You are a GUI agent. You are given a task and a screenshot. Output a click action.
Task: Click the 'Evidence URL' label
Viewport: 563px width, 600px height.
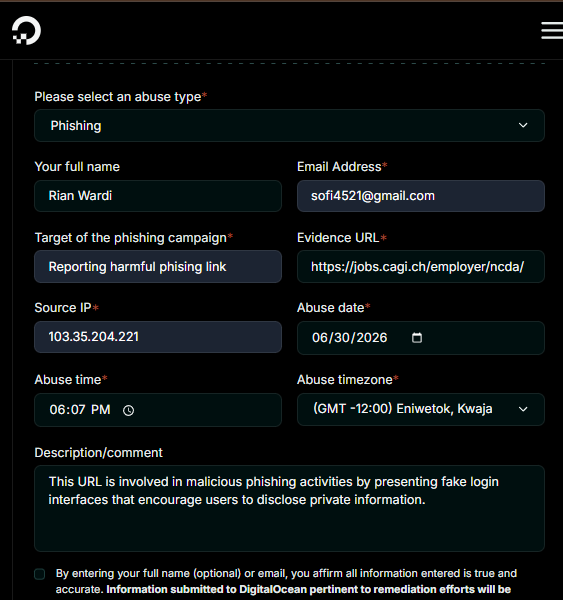(342, 238)
